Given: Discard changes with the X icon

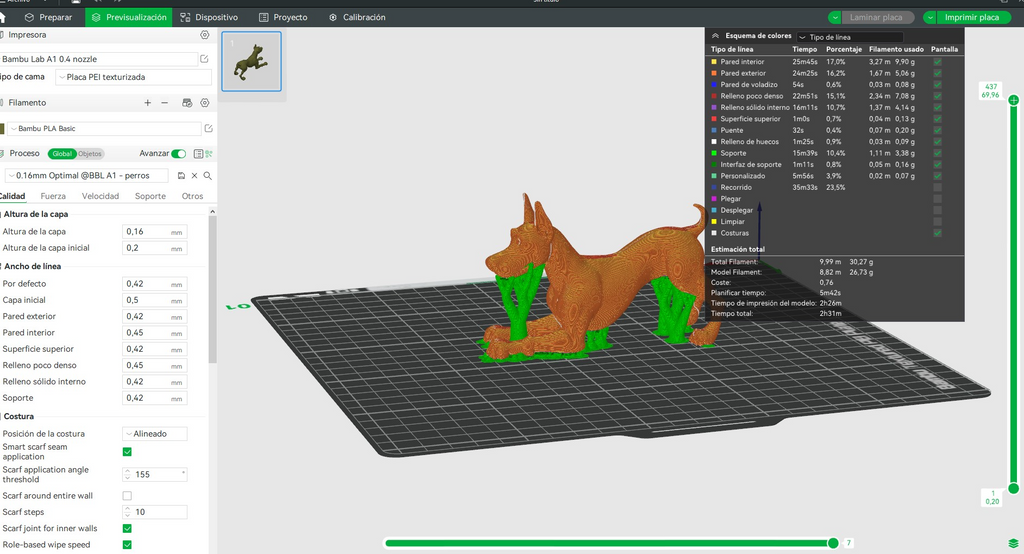Looking at the screenshot, I should click(194, 176).
